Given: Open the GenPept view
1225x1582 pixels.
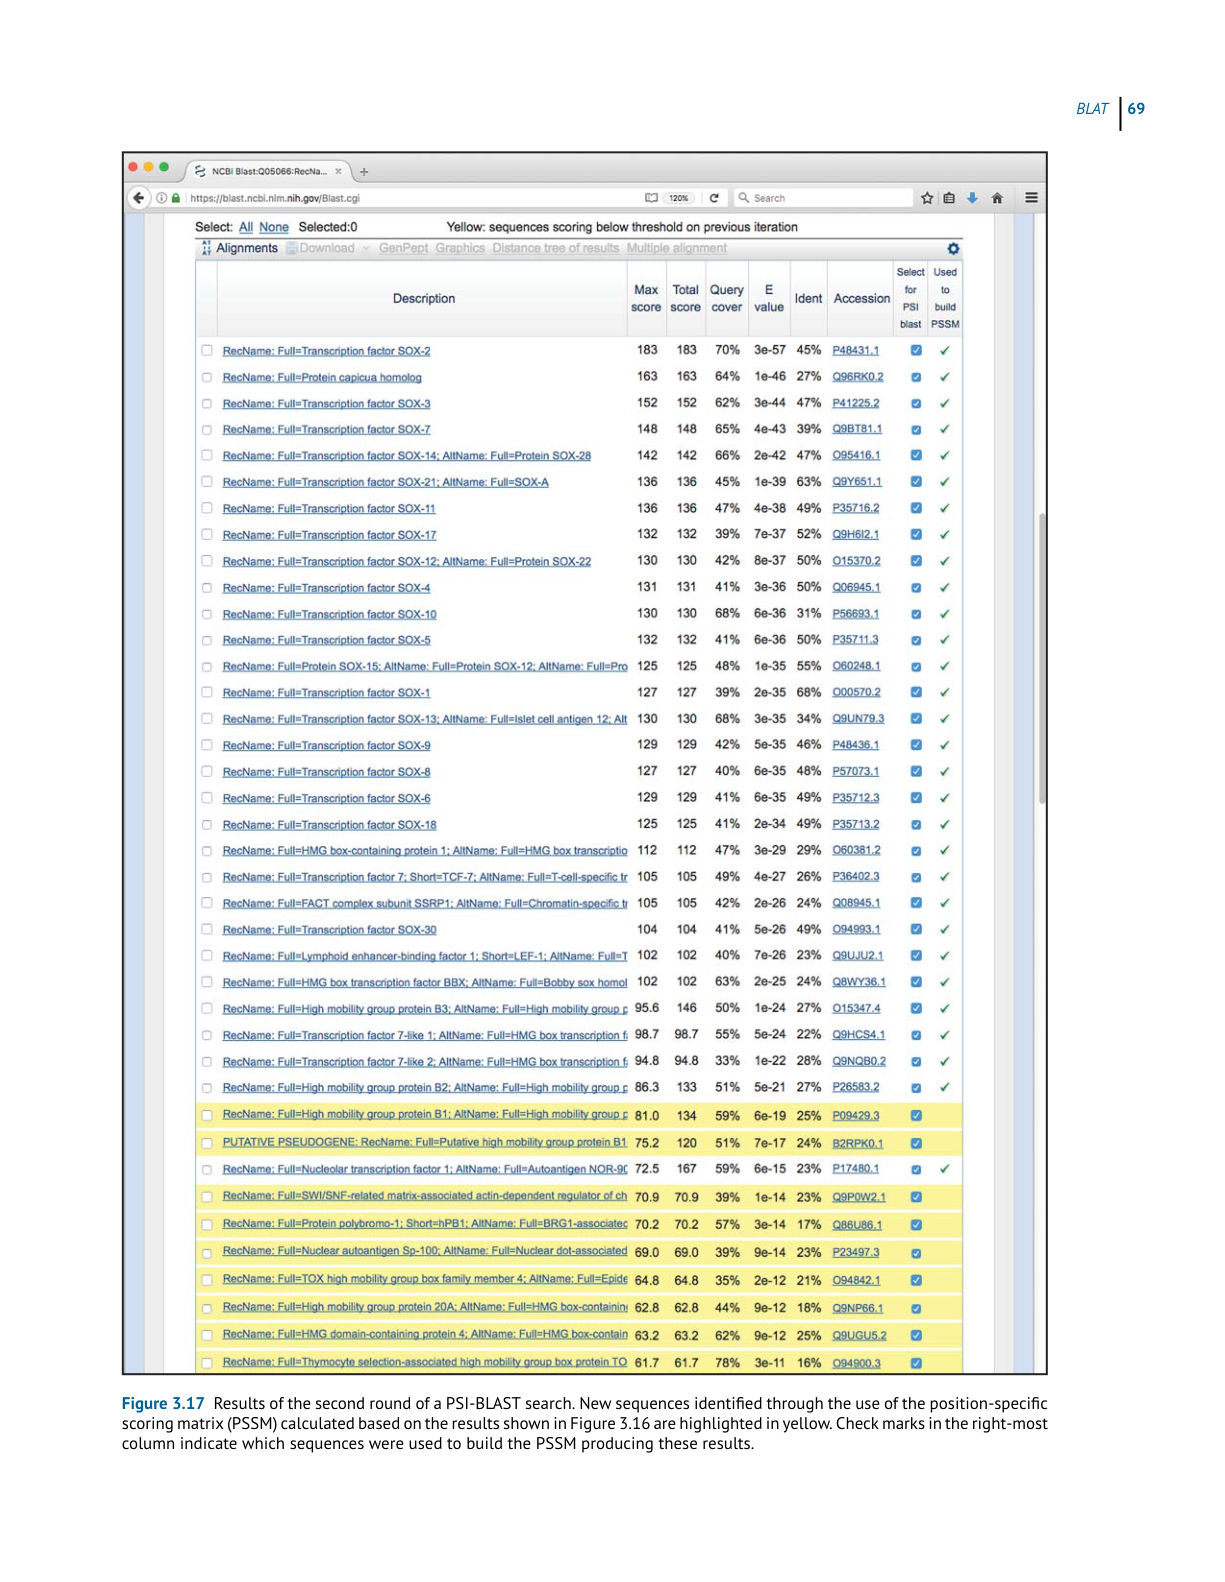Looking at the screenshot, I should 403,248.
